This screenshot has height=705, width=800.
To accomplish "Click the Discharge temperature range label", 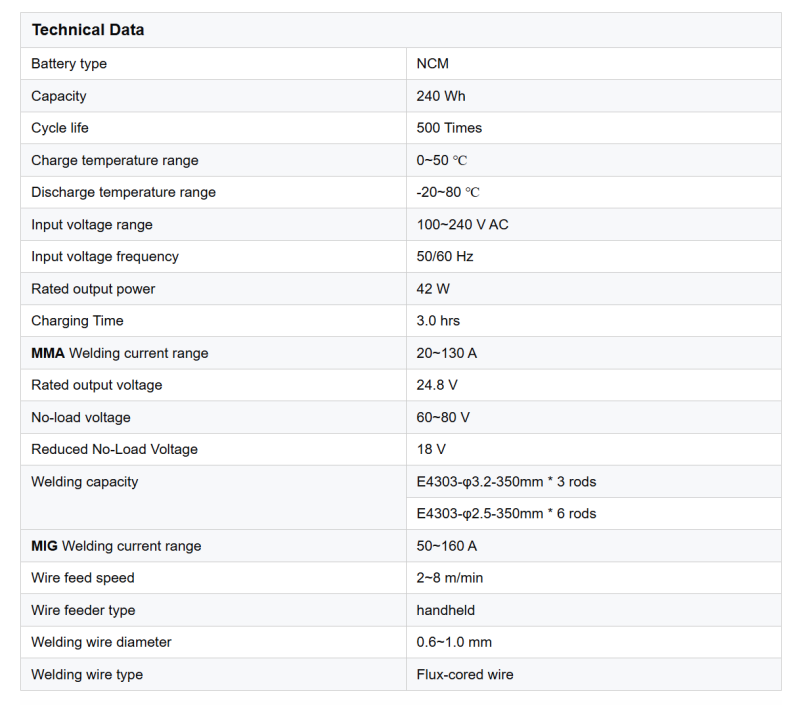I will 123,192.
